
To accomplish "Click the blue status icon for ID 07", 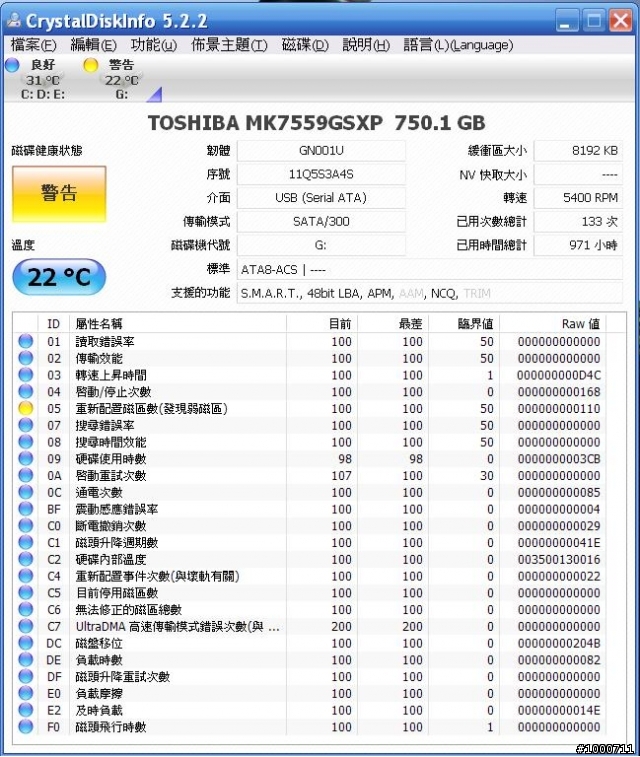I will pos(26,425).
